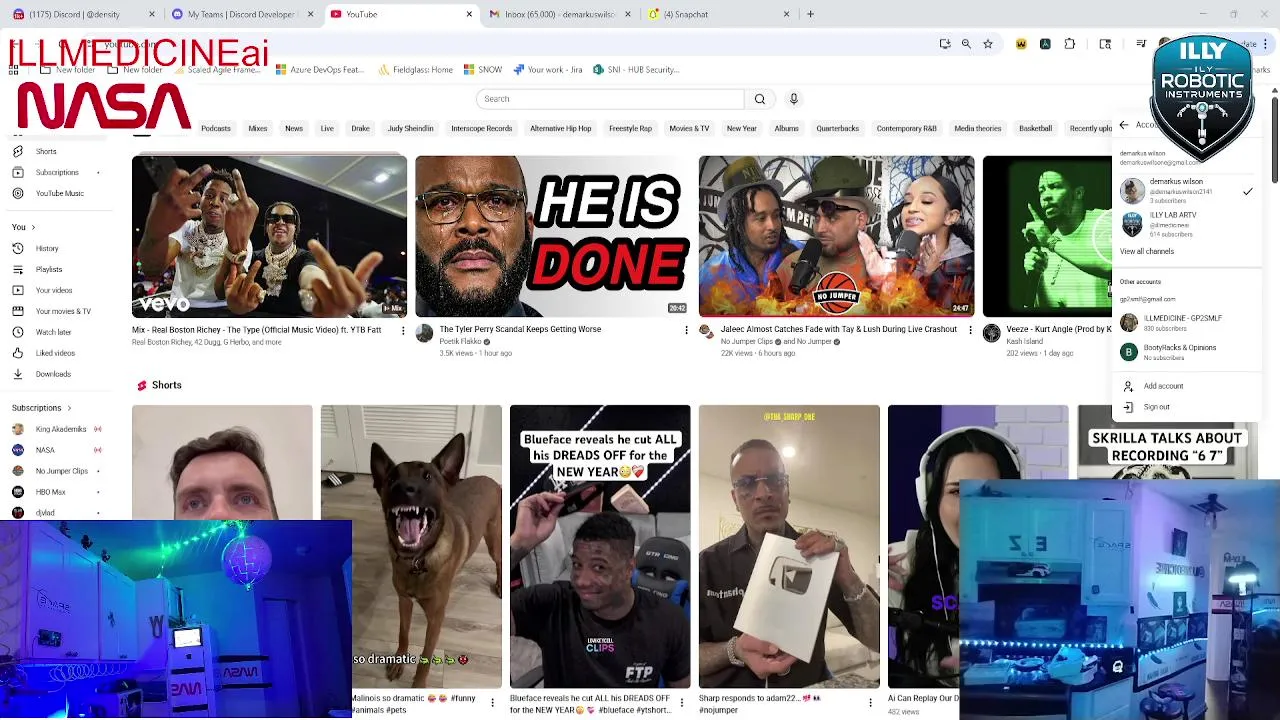The image size is (1280, 720).
Task: Click the Add account icon
Action: 1129,386
